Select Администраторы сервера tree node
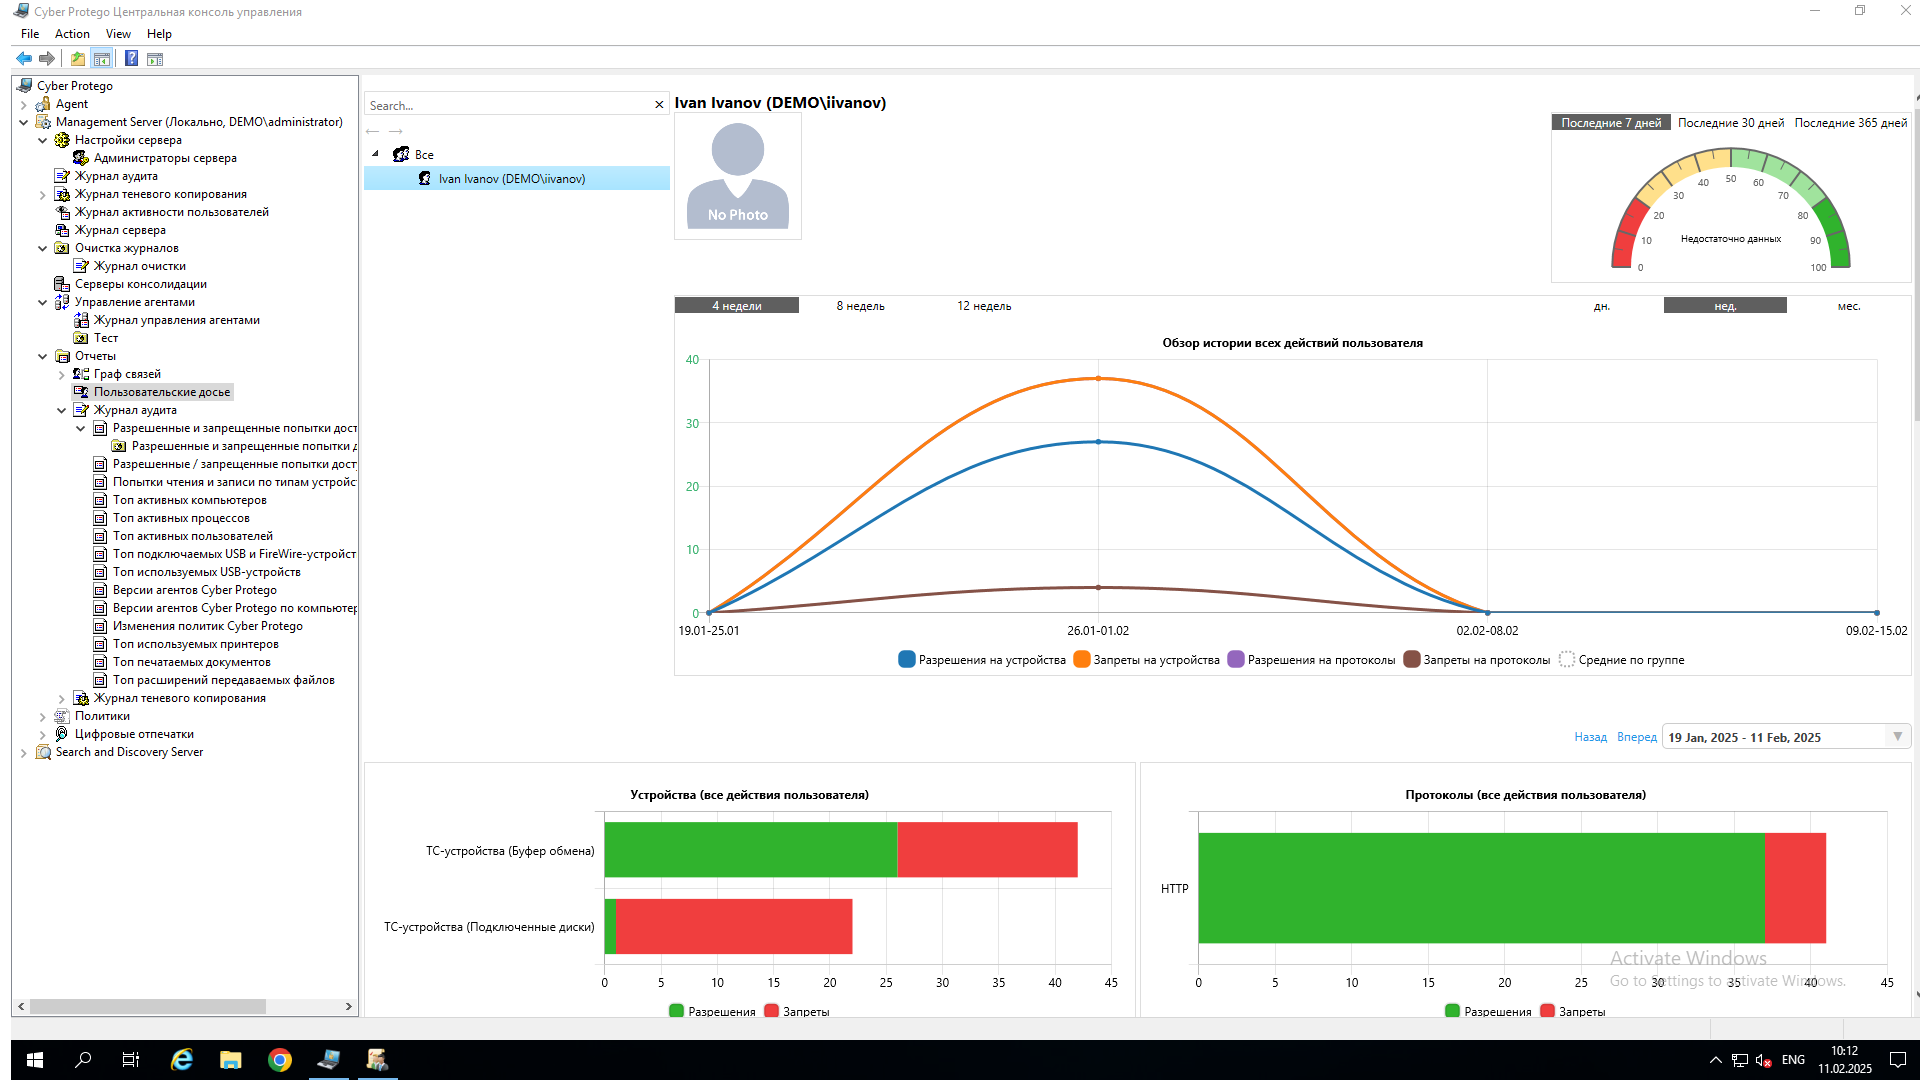The image size is (1920, 1080). pyautogui.click(x=165, y=158)
